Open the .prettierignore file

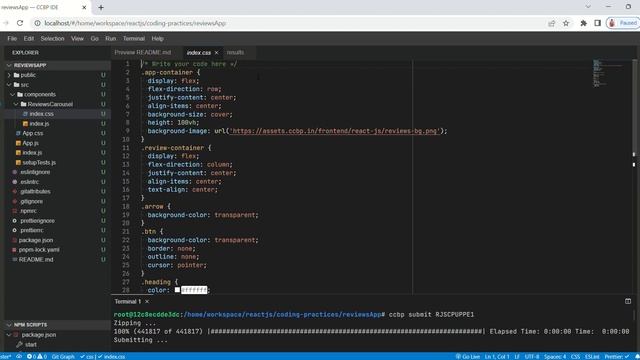37,221
